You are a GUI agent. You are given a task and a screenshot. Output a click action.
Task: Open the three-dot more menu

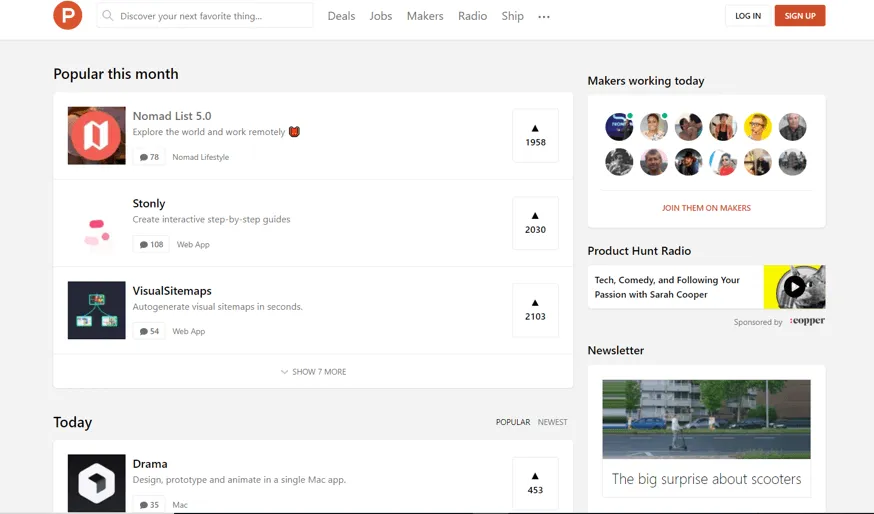pos(544,17)
